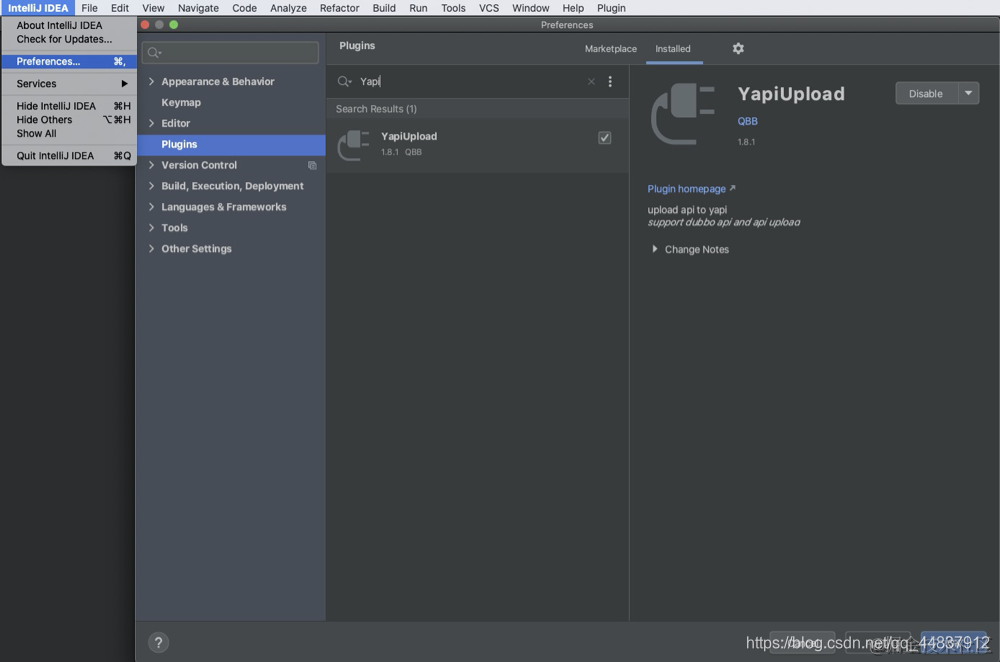This screenshot has width=1000, height=662.
Task: Expand the Editor settings node
Action: (x=152, y=123)
